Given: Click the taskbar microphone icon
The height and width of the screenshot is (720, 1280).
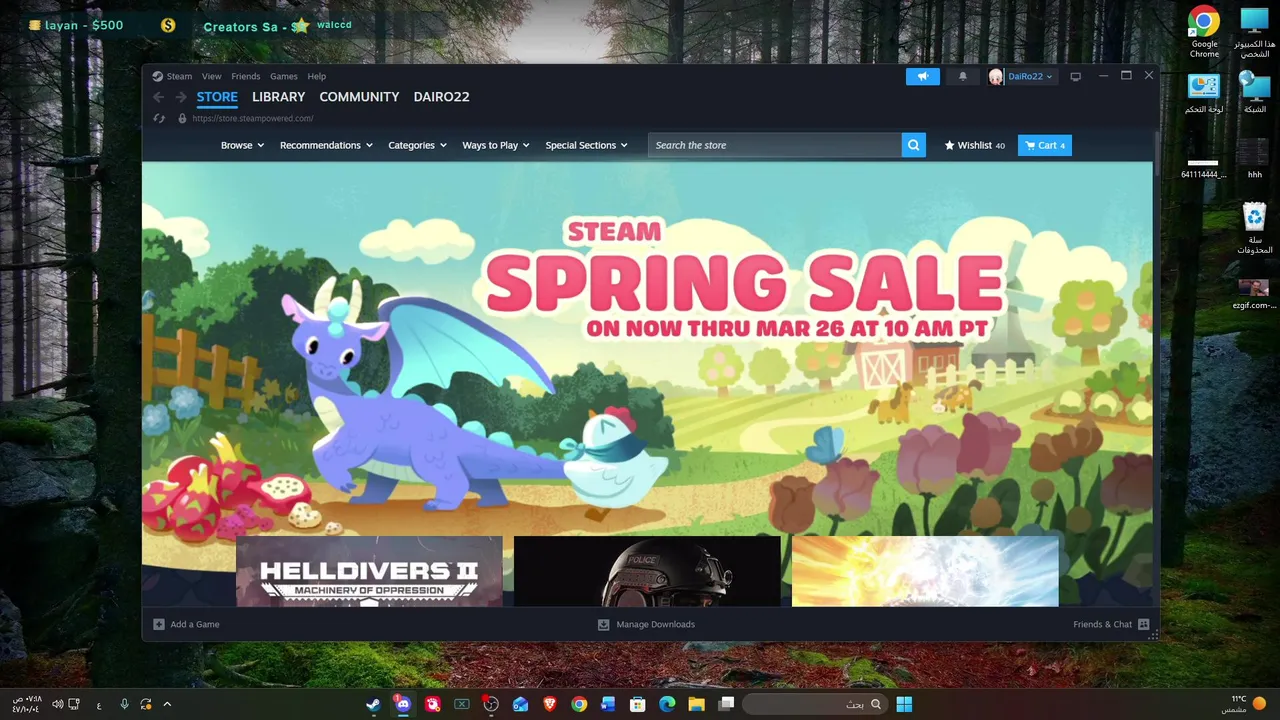Looking at the screenshot, I should click(x=124, y=704).
